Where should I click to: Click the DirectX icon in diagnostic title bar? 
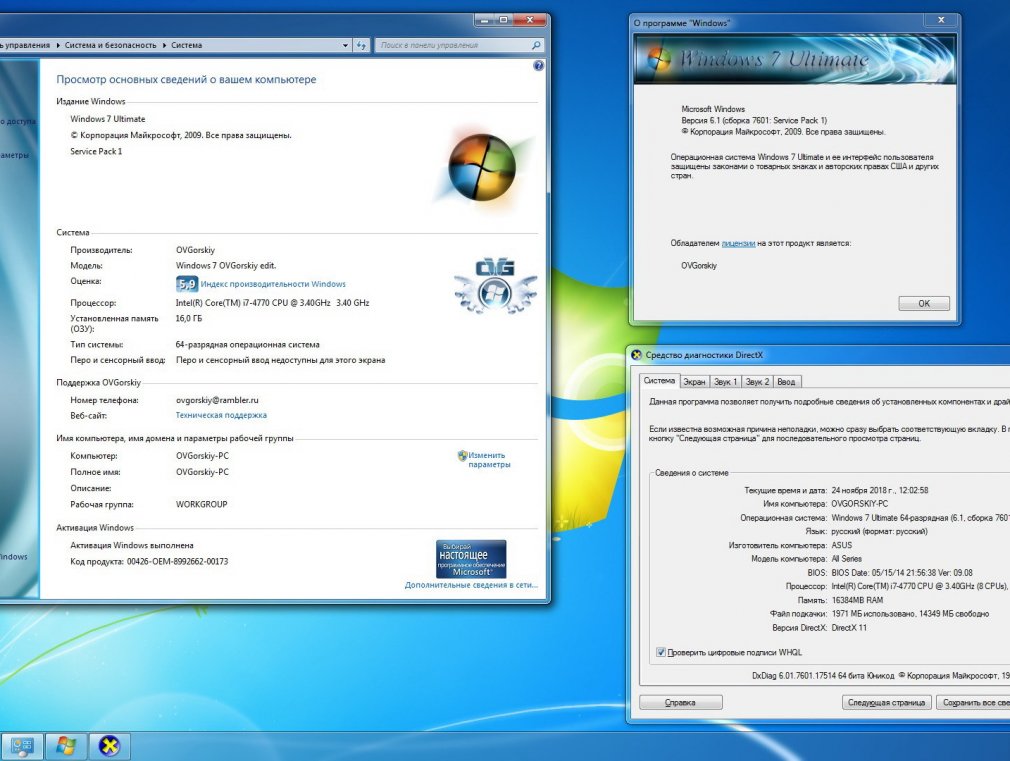point(636,355)
